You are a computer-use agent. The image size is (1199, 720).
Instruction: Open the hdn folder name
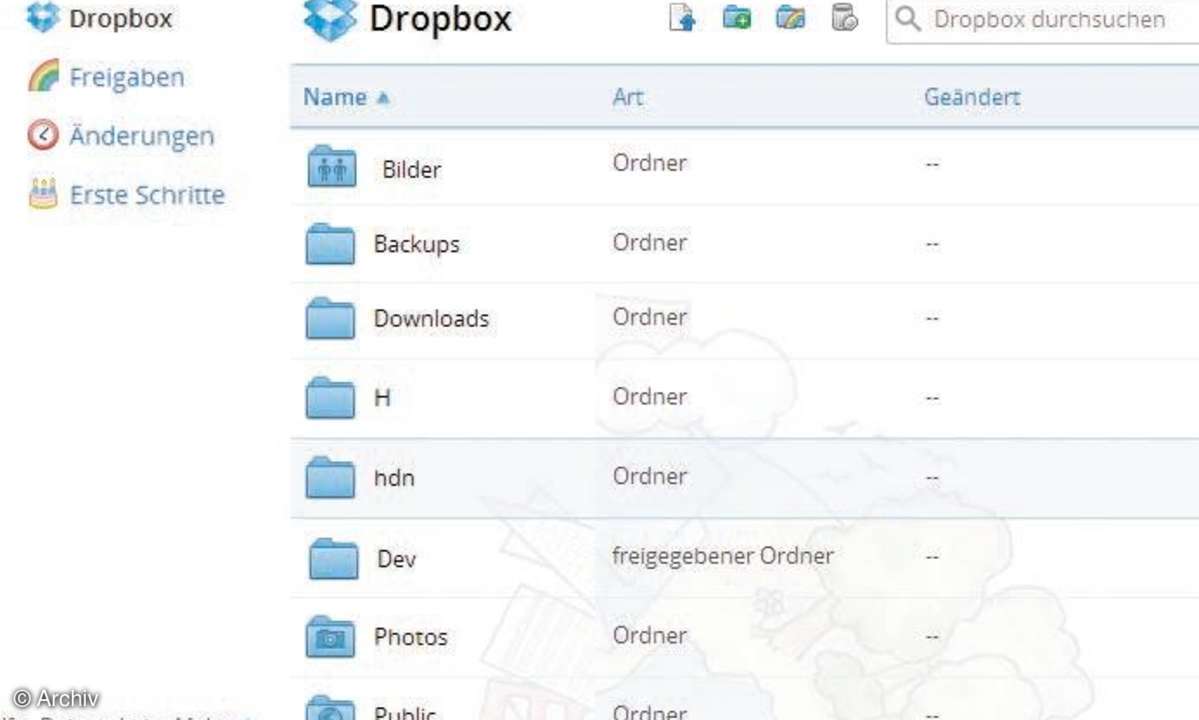(394, 478)
